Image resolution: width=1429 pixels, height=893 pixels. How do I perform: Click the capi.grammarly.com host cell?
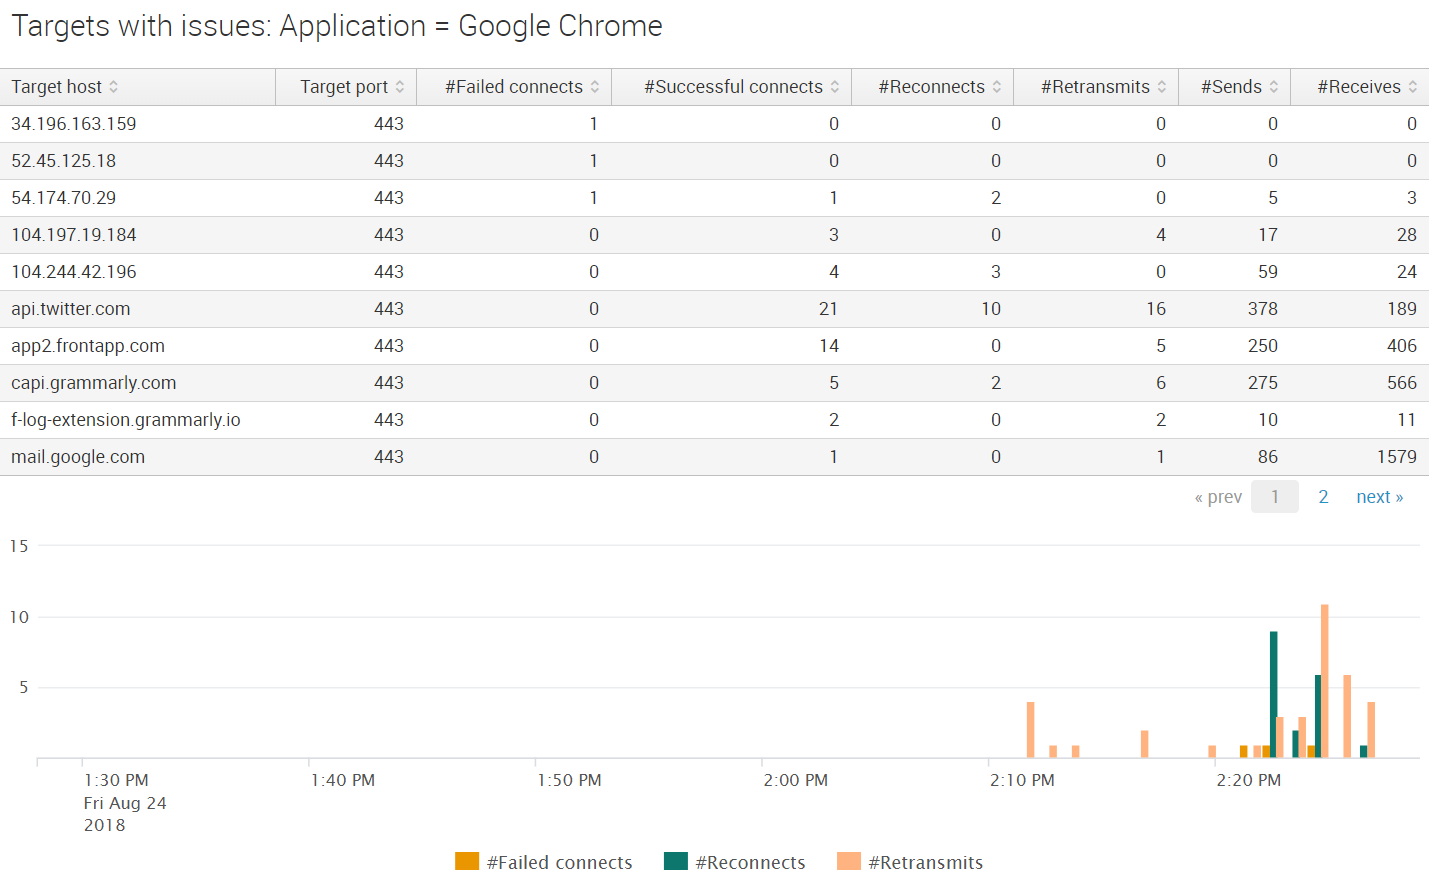pyautogui.click(x=93, y=383)
